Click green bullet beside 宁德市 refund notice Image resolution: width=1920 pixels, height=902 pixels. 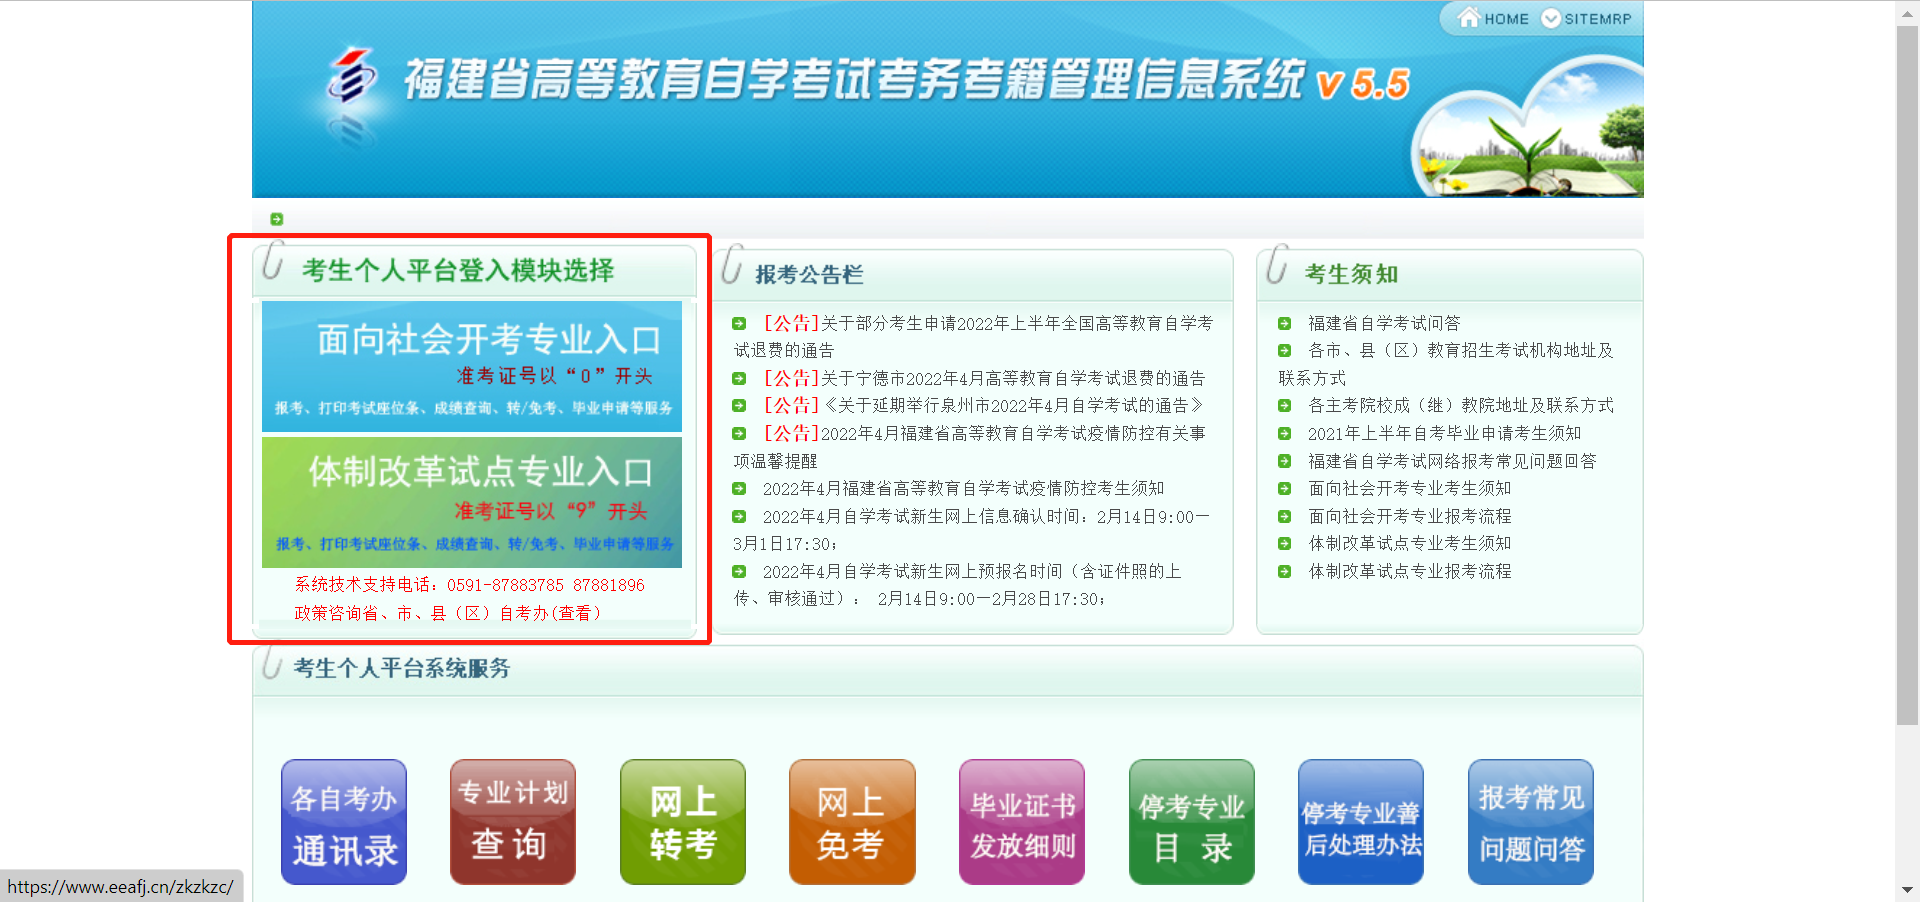(739, 378)
